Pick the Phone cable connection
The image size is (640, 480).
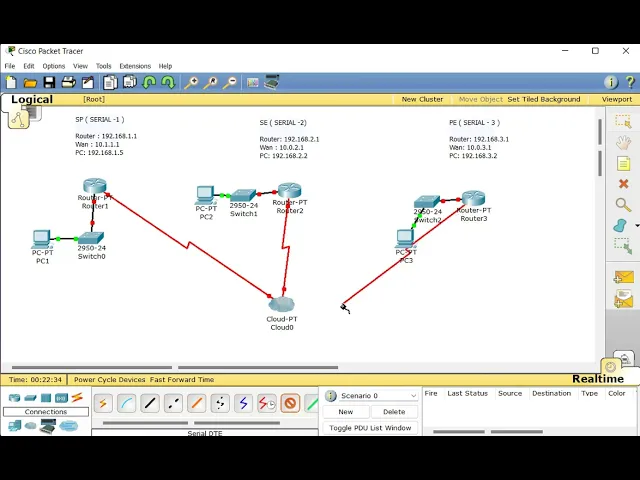coord(220,403)
